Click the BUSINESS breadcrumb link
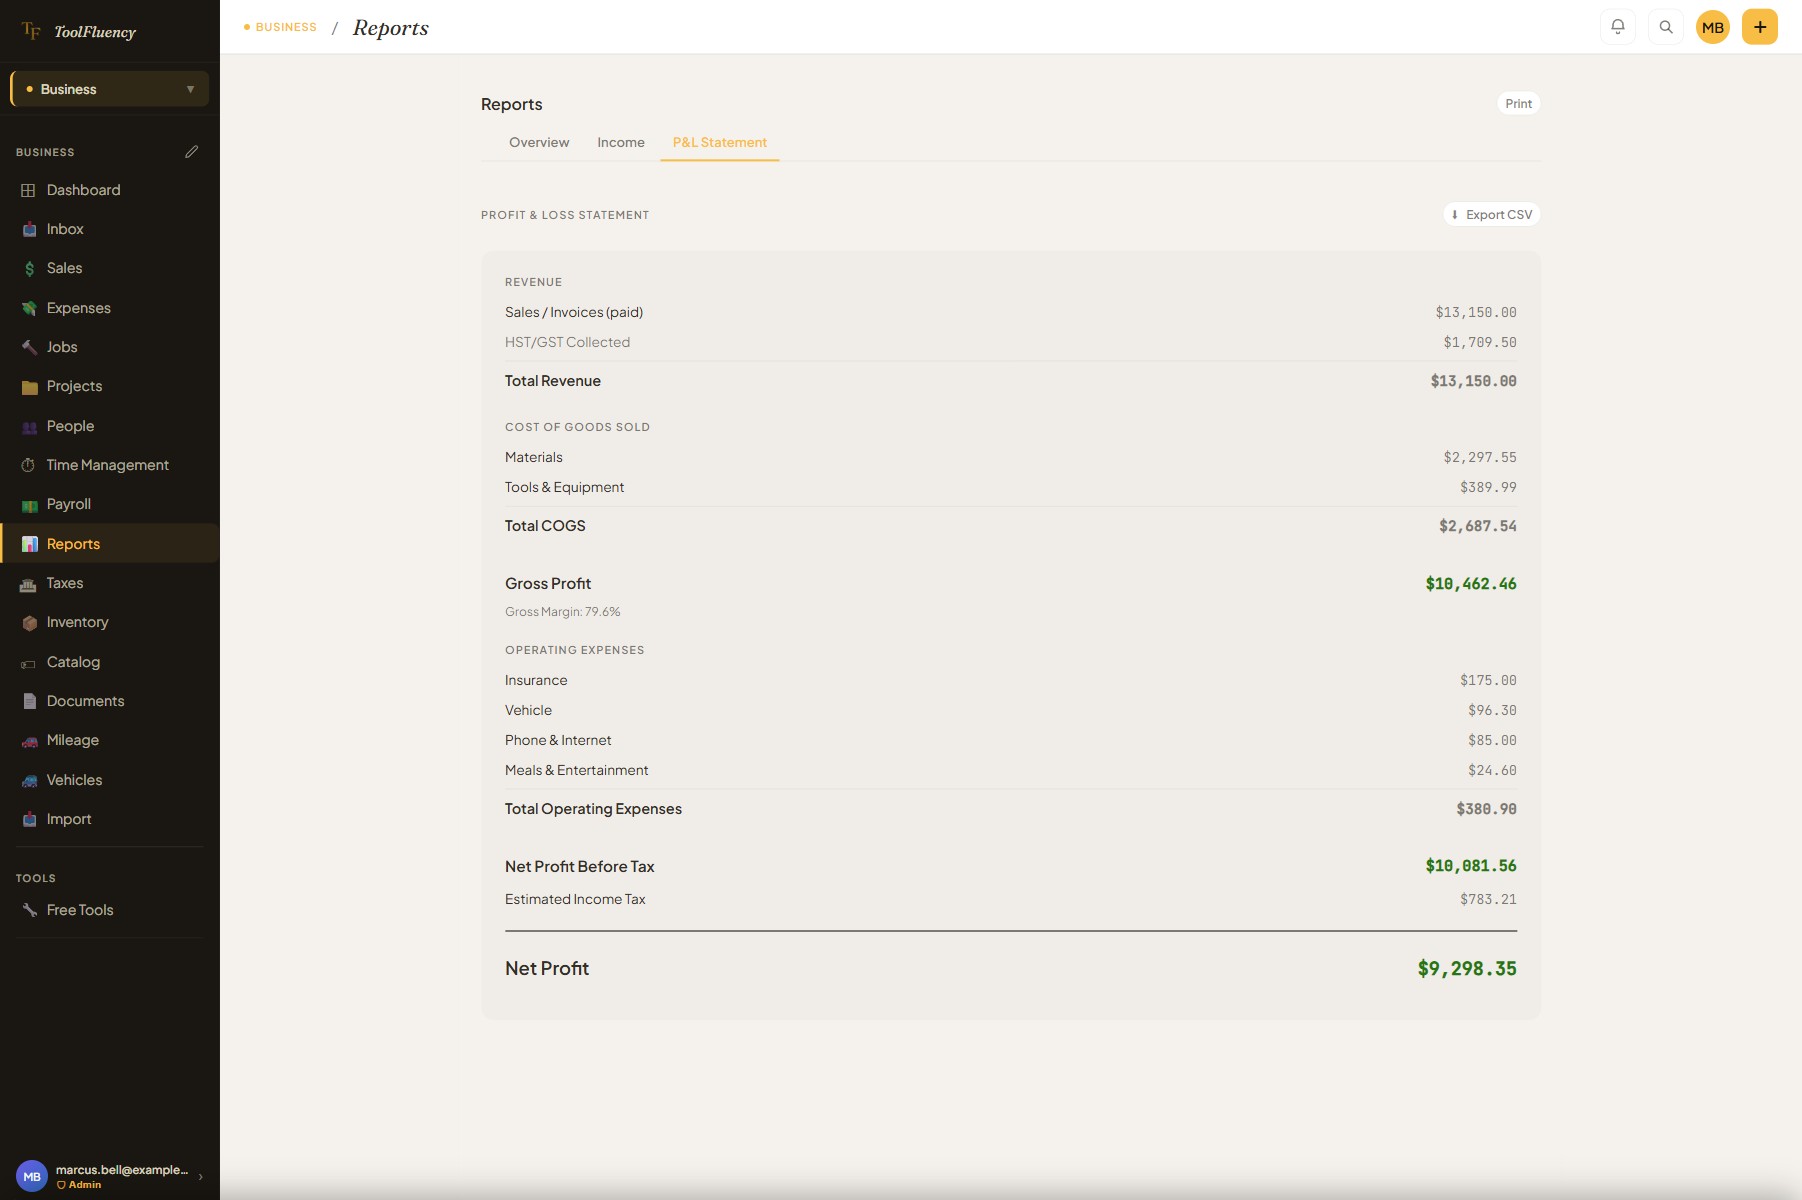The height and width of the screenshot is (1200, 1802). click(286, 27)
